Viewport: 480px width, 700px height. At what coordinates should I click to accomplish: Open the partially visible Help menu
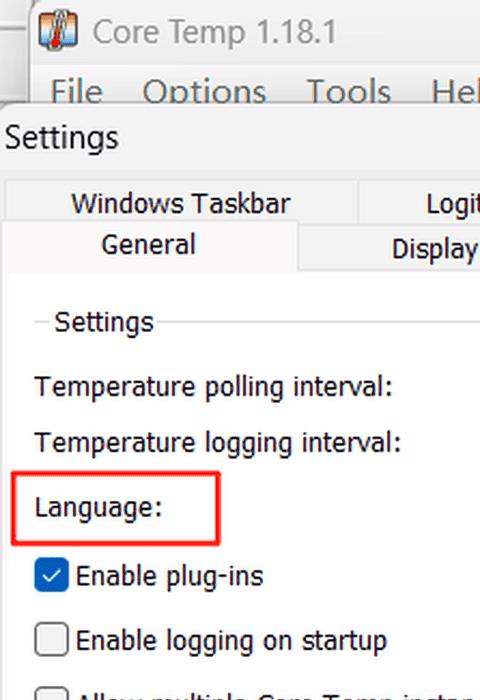tap(455, 91)
